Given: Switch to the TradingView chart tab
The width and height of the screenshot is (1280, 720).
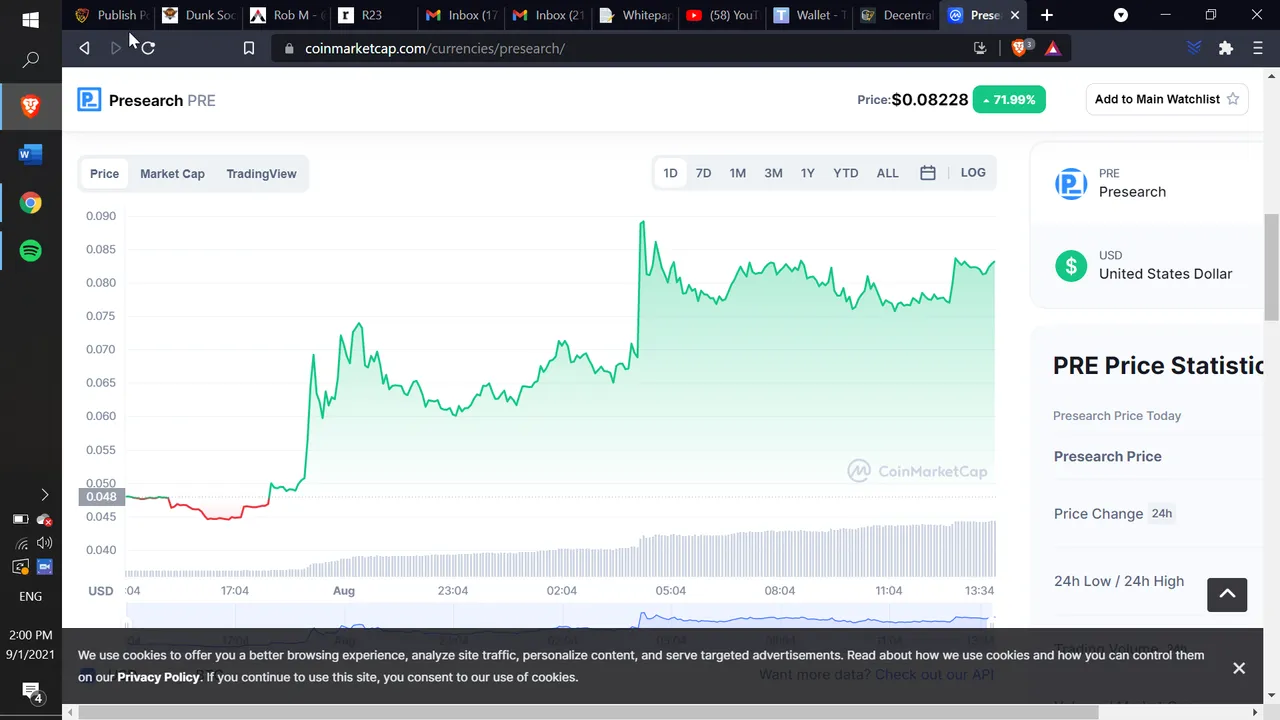Looking at the screenshot, I should 261,173.
